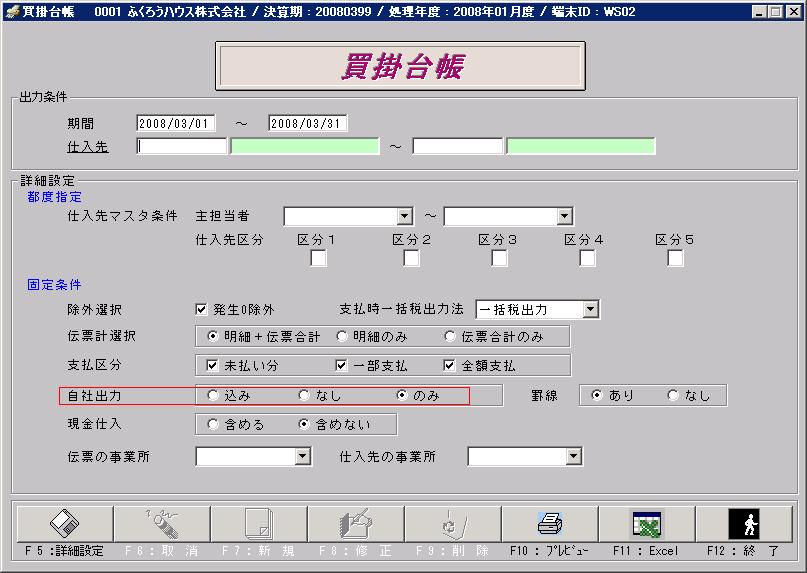807x573 pixels.
Task: Uncheck the 全額支払 checkbox
Action: coord(449,366)
